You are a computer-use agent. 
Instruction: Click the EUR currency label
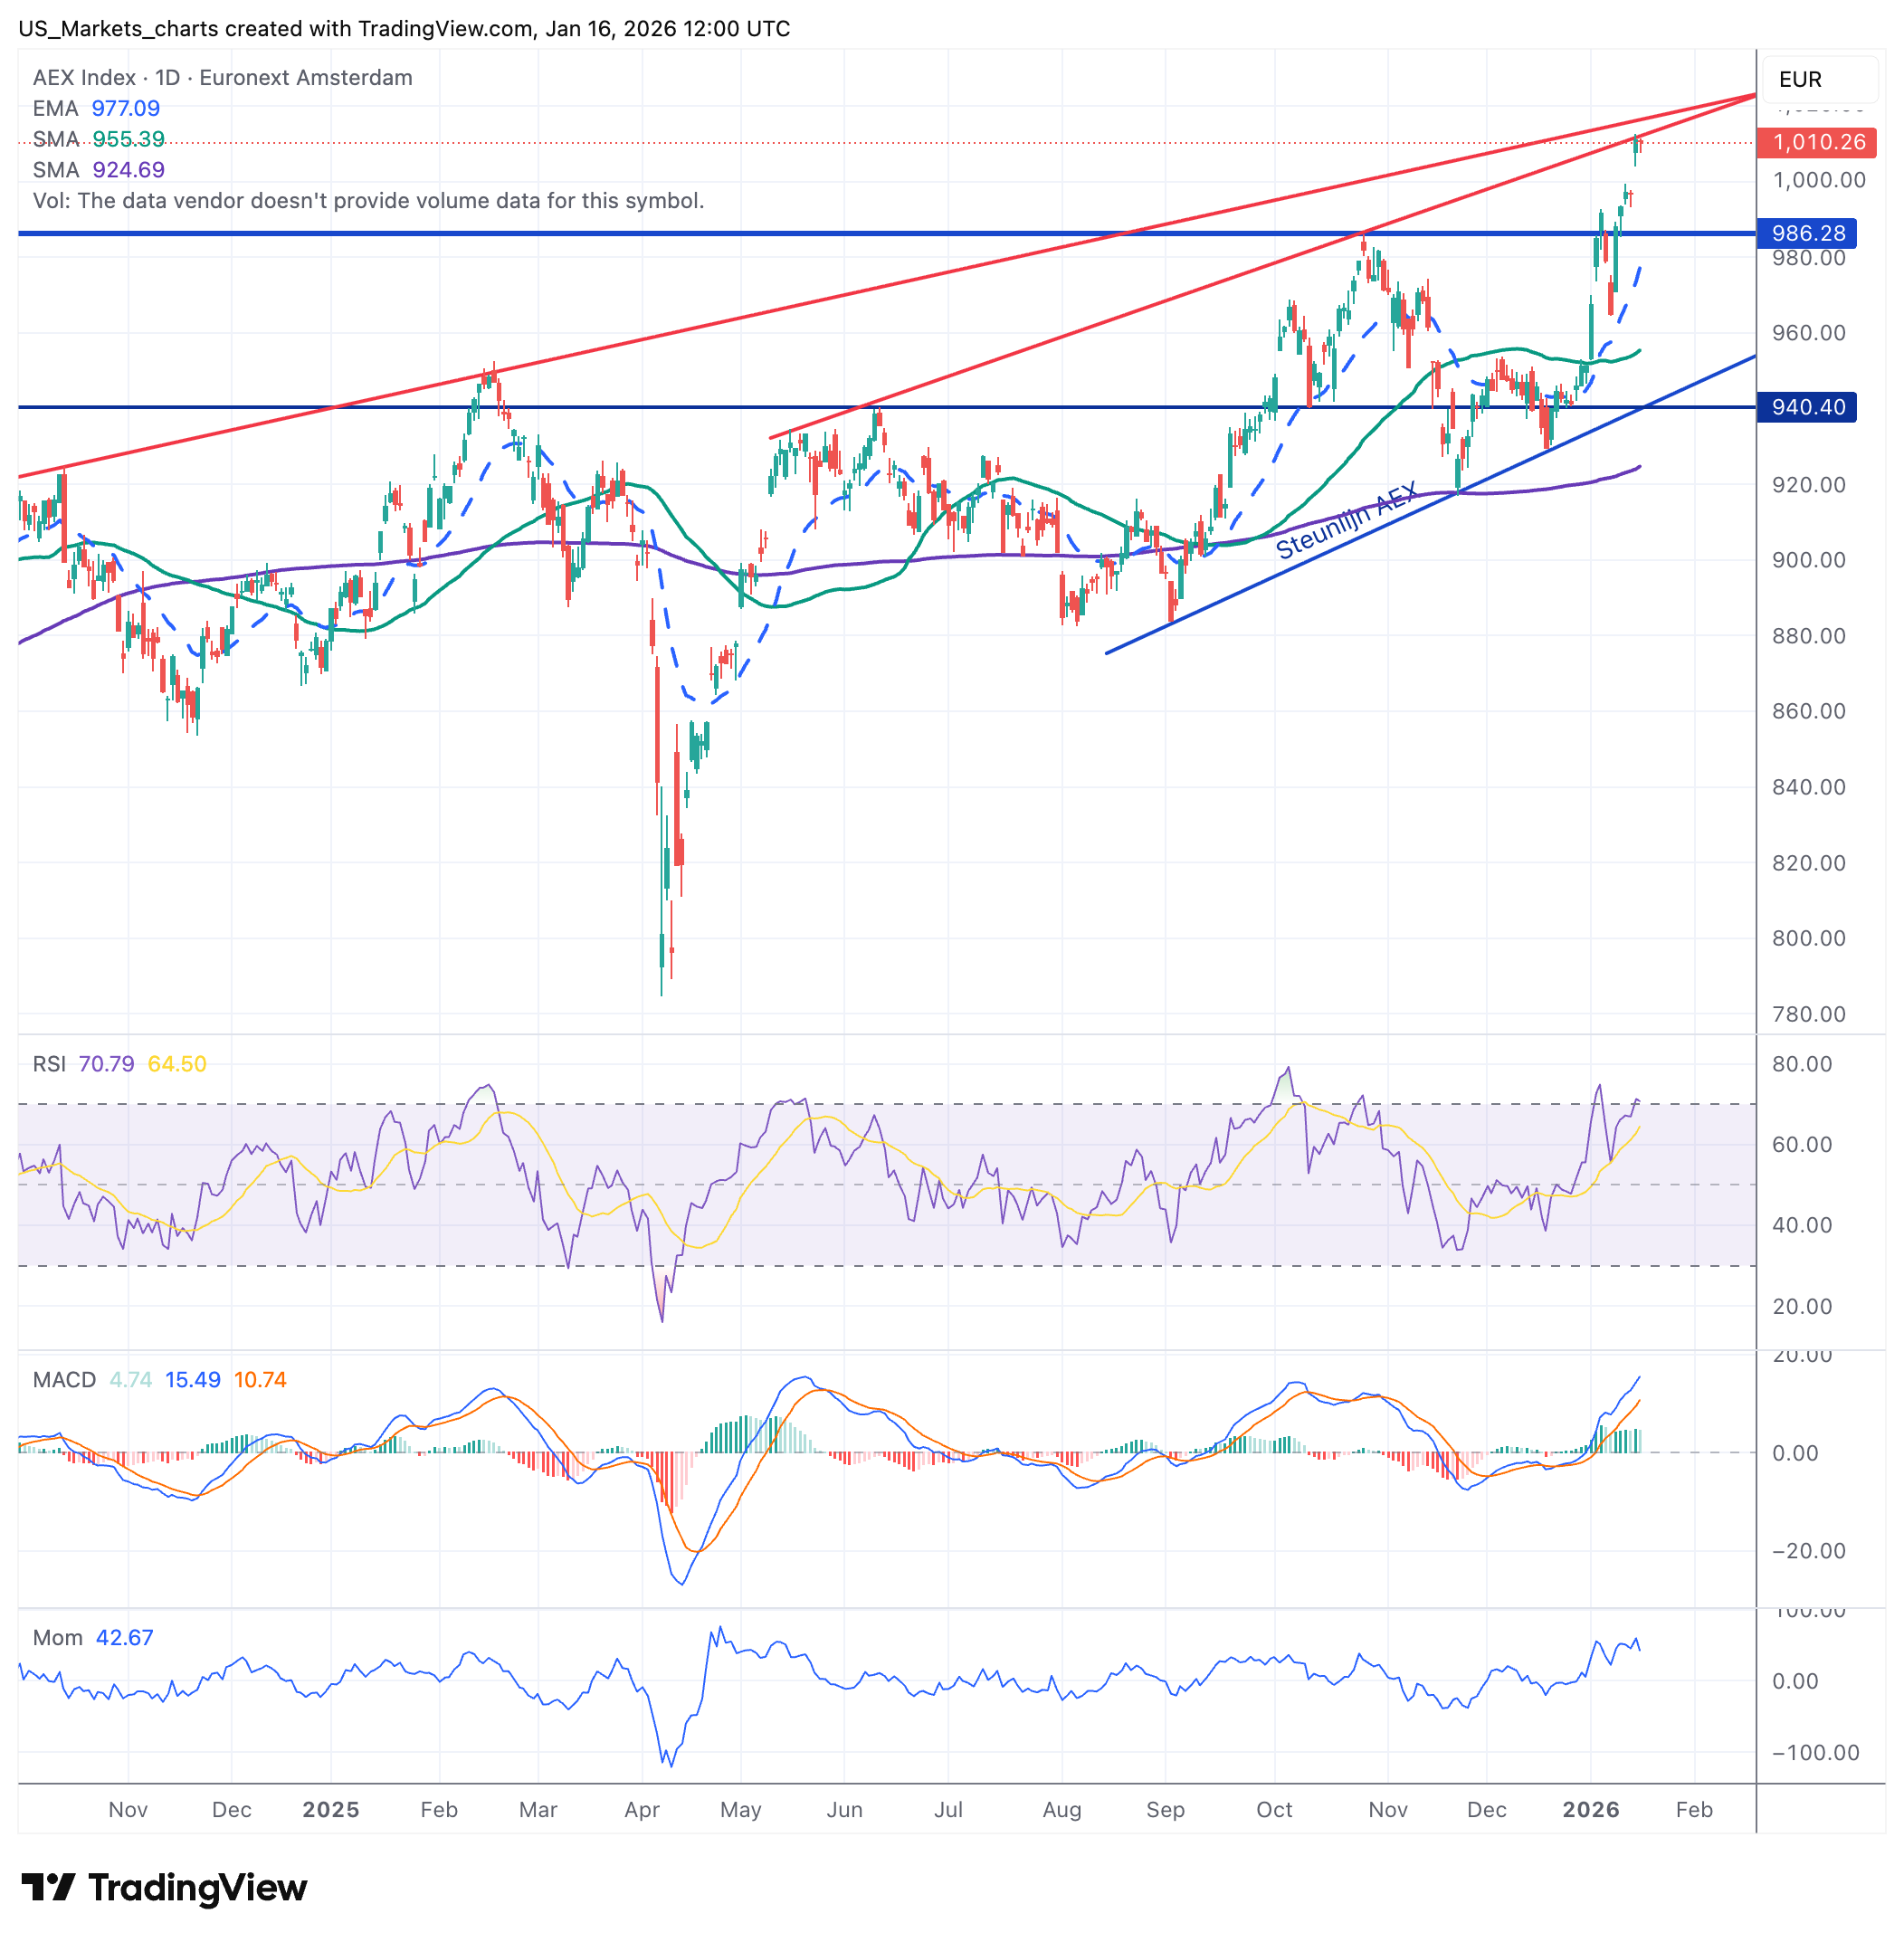(x=1799, y=79)
